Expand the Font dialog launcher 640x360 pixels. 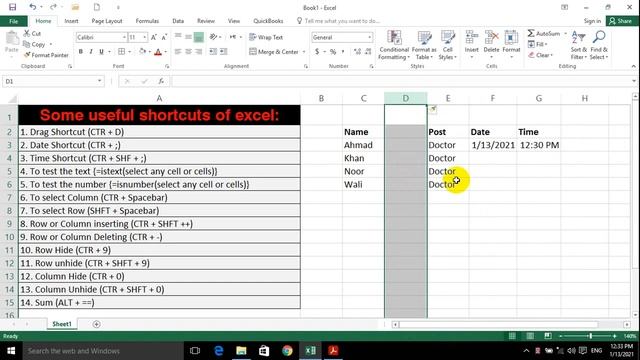pyautogui.click(x=167, y=66)
